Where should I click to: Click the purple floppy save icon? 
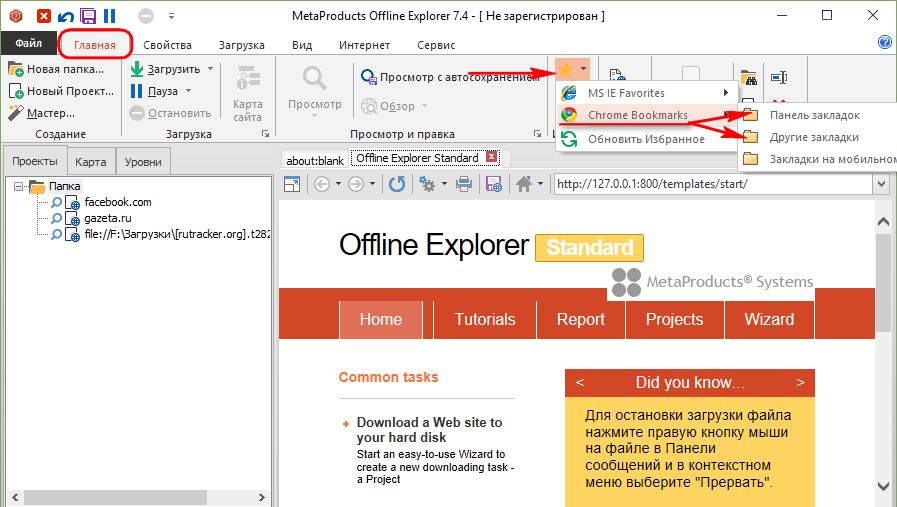88,15
